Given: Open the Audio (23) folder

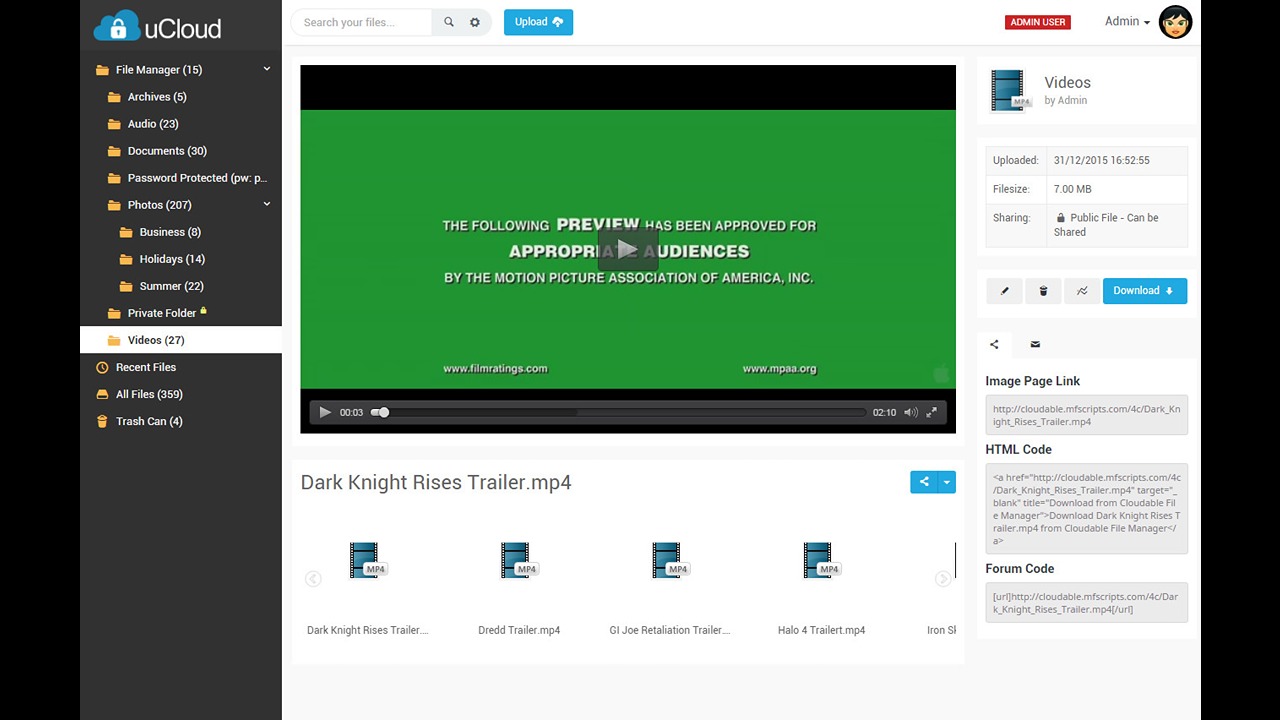Looking at the screenshot, I should point(152,124).
